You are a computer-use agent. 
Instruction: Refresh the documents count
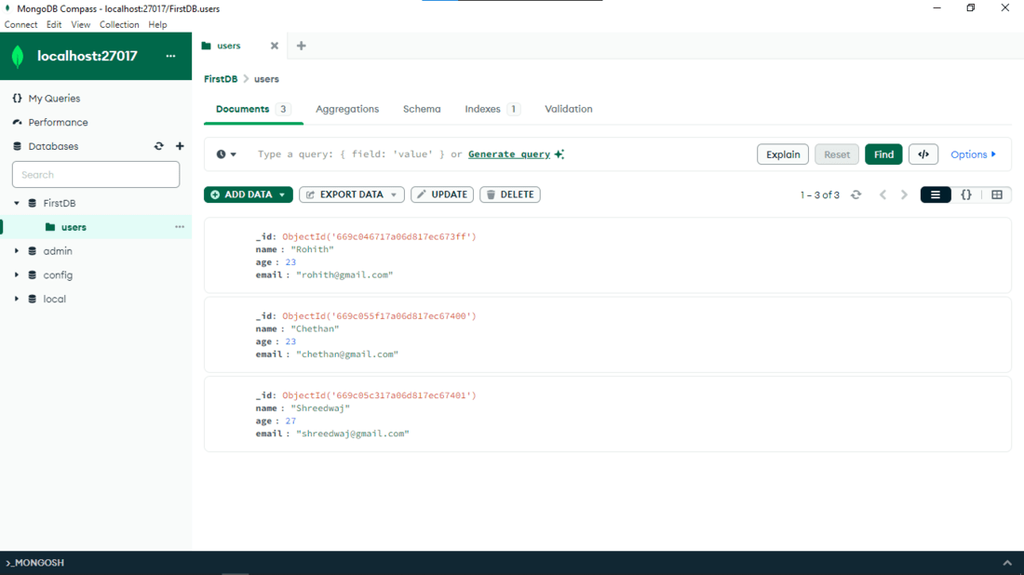(856, 195)
